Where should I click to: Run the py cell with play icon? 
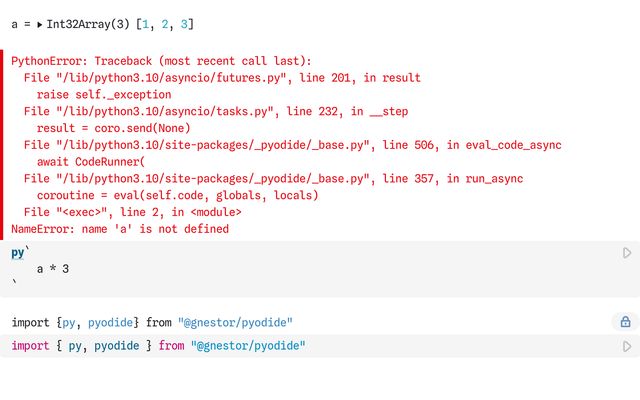coord(627,253)
